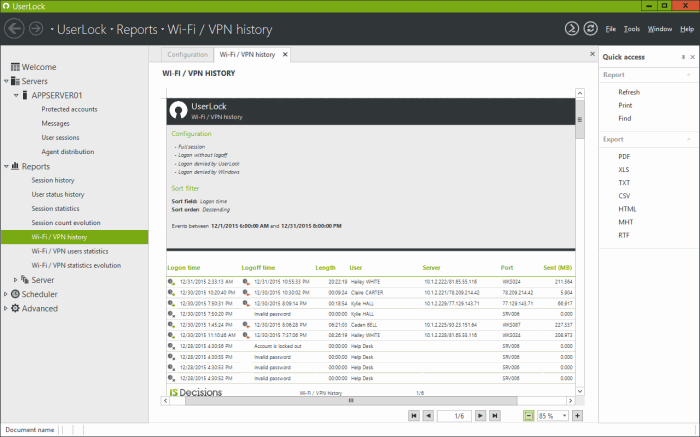Open Agent distribution in tree
700x437 pixels.
(x=68, y=152)
